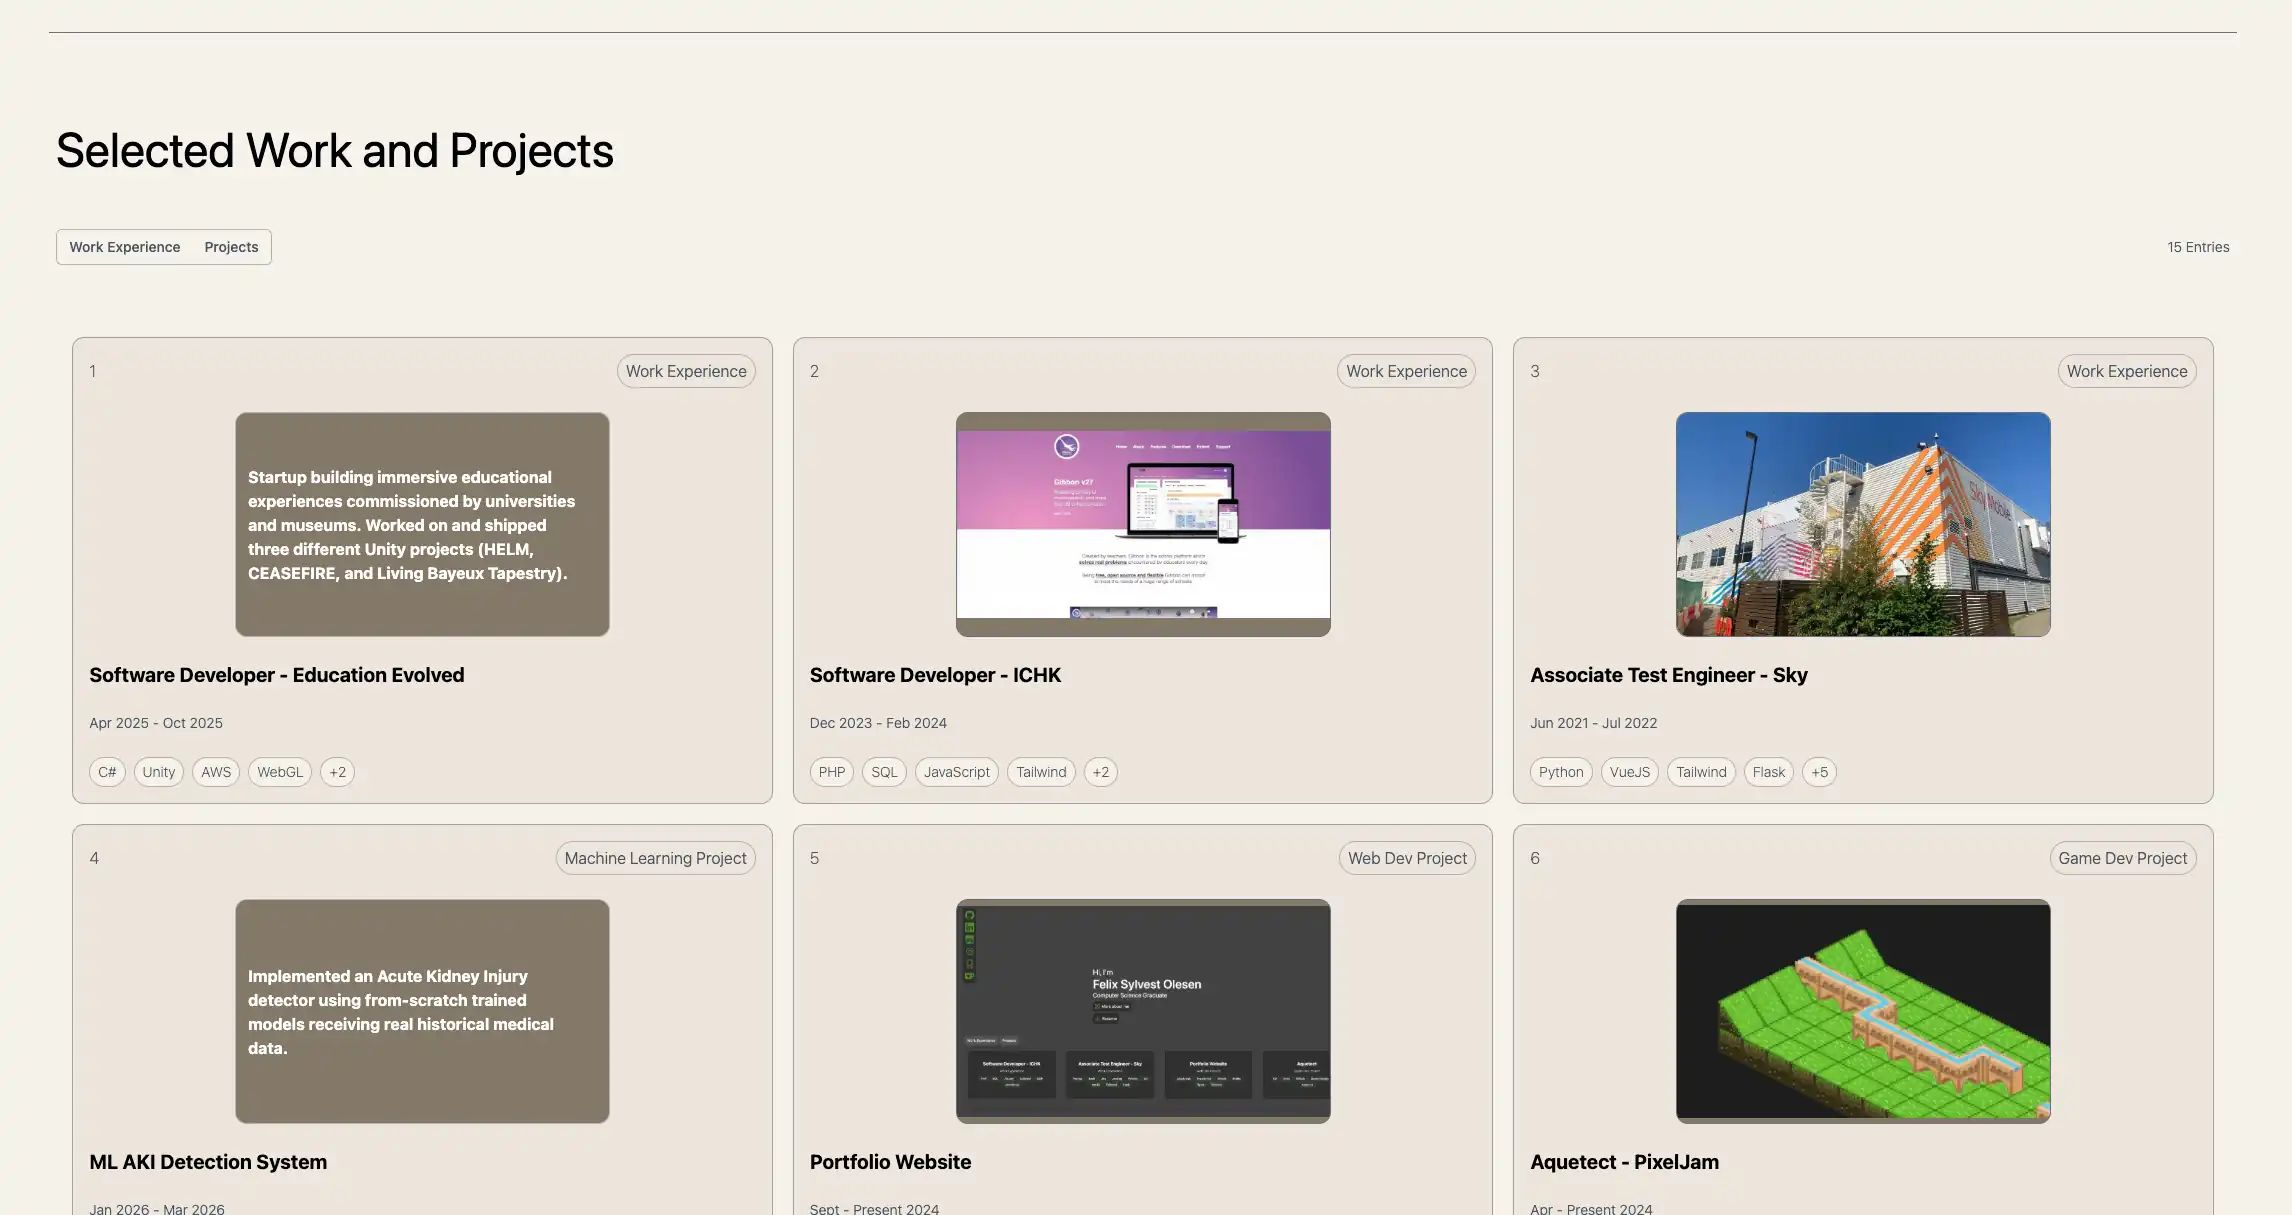Click the Tailwind tag on ICHK card

(x=1041, y=772)
